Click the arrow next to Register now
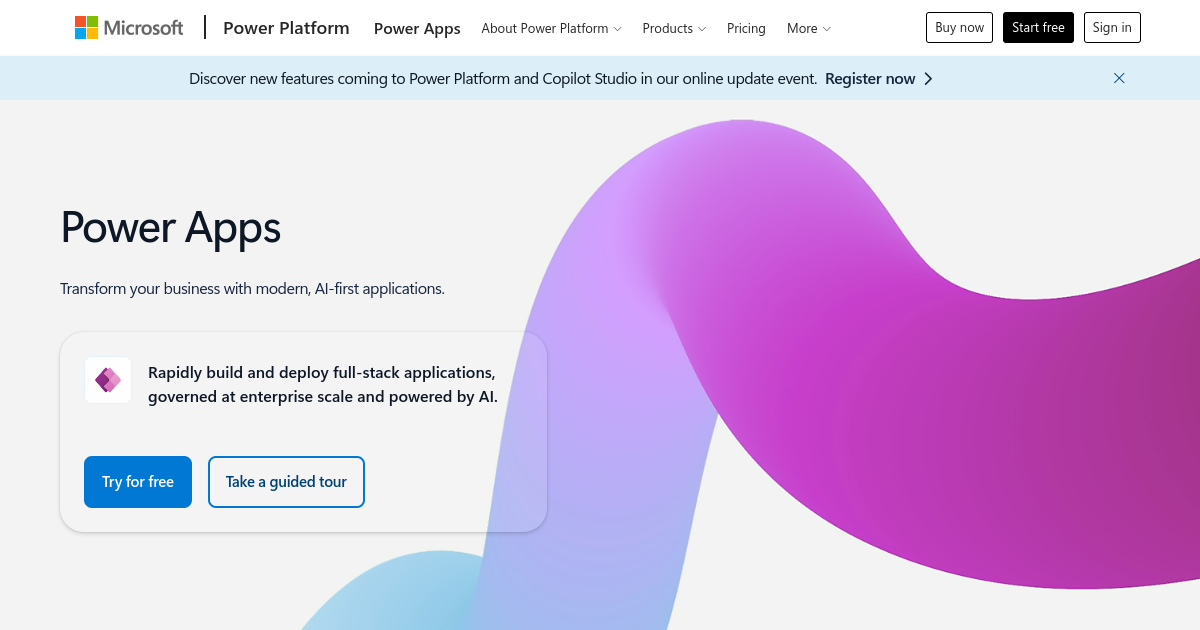The image size is (1200, 630). click(929, 79)
